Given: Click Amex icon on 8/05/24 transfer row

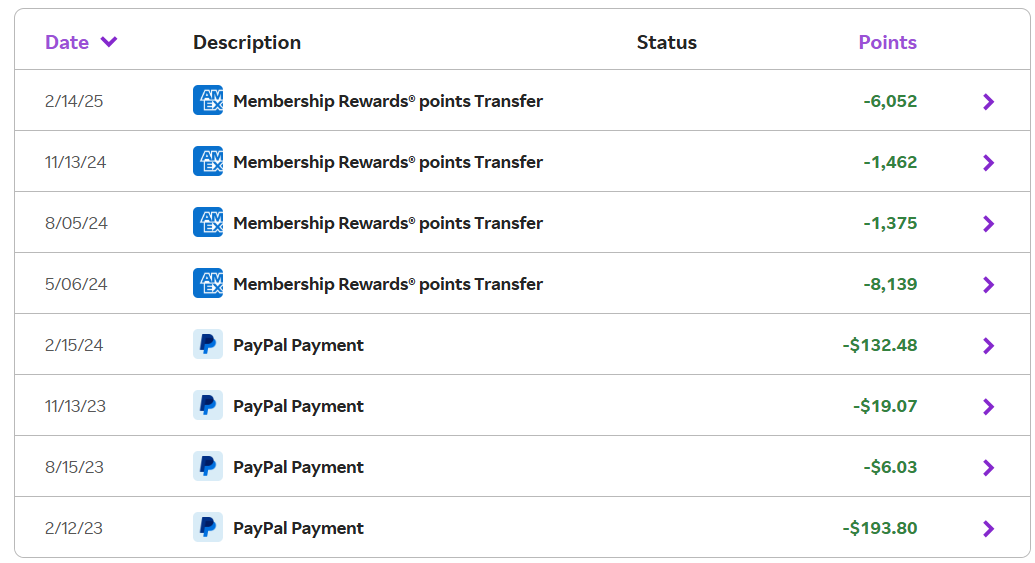Looking at the screenshot, I should 208,223.
